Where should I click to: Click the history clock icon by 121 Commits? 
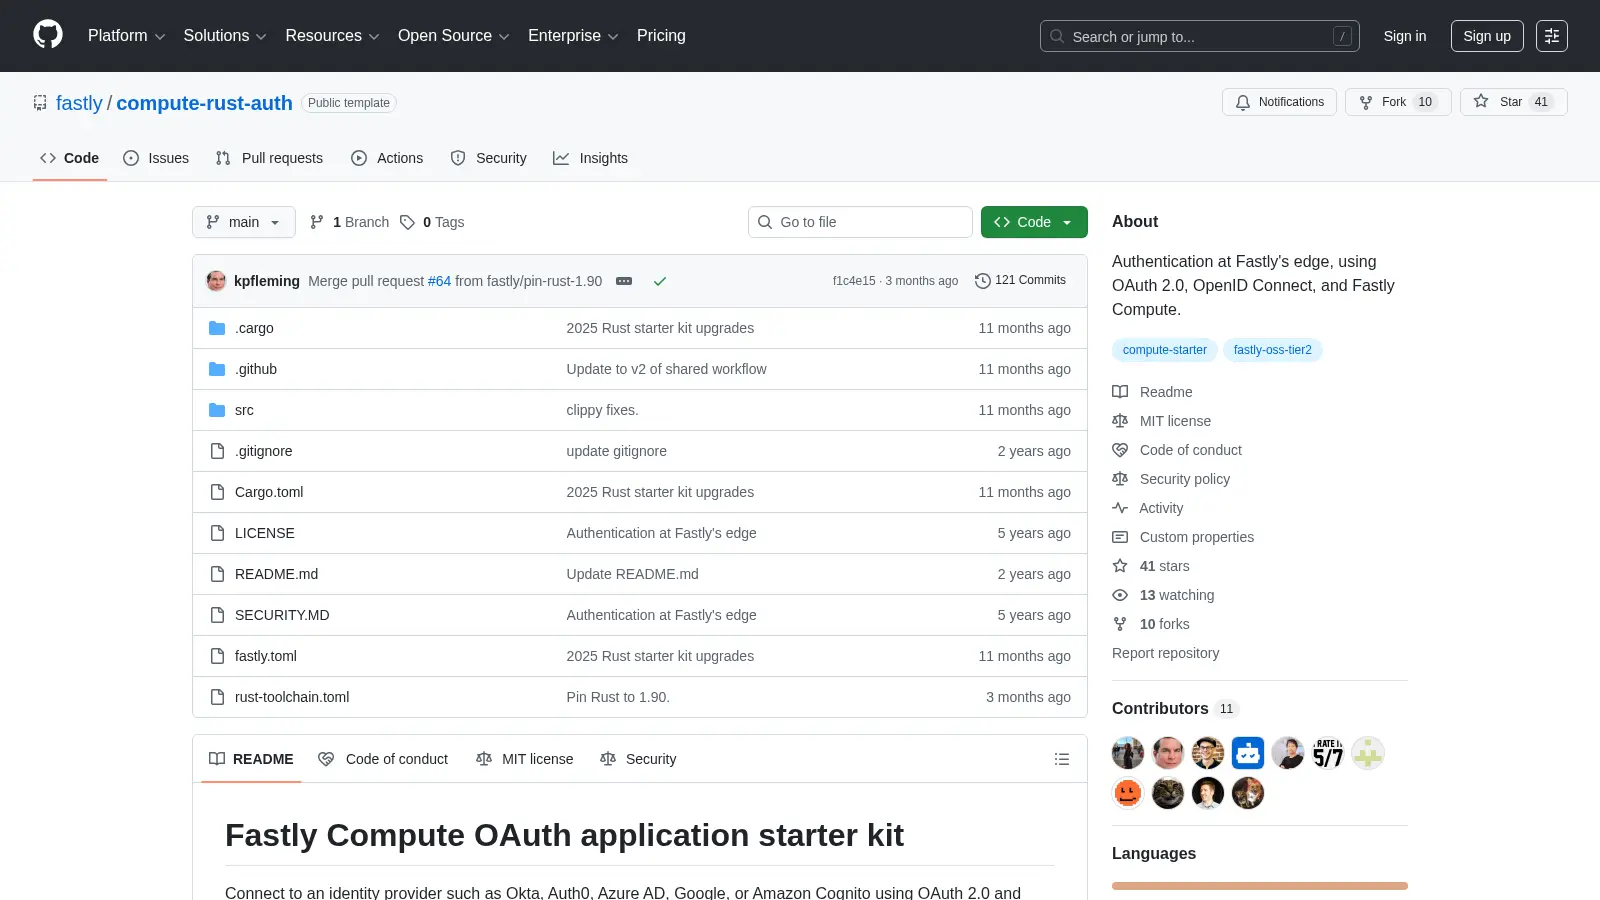coord(982,281)
